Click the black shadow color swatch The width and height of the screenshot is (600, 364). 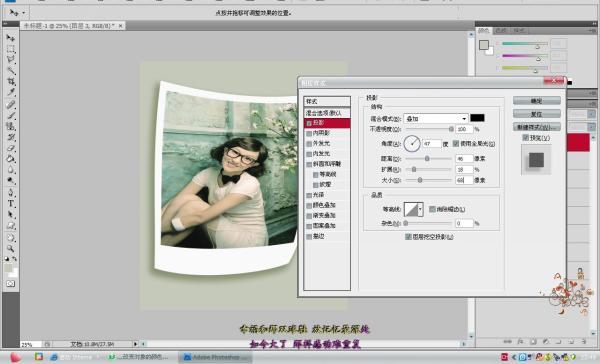point(477,118)
